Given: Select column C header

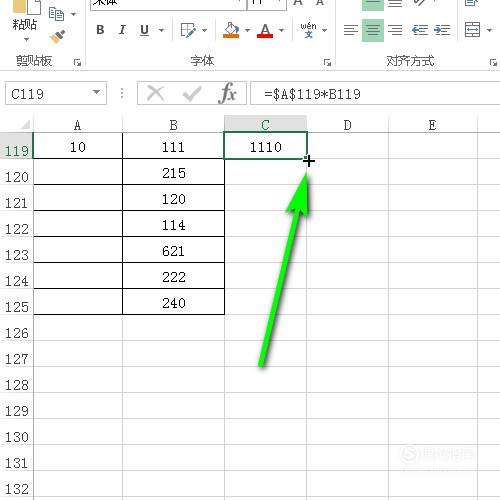Looking at the screenshot, I should click(x=265, y=124).
